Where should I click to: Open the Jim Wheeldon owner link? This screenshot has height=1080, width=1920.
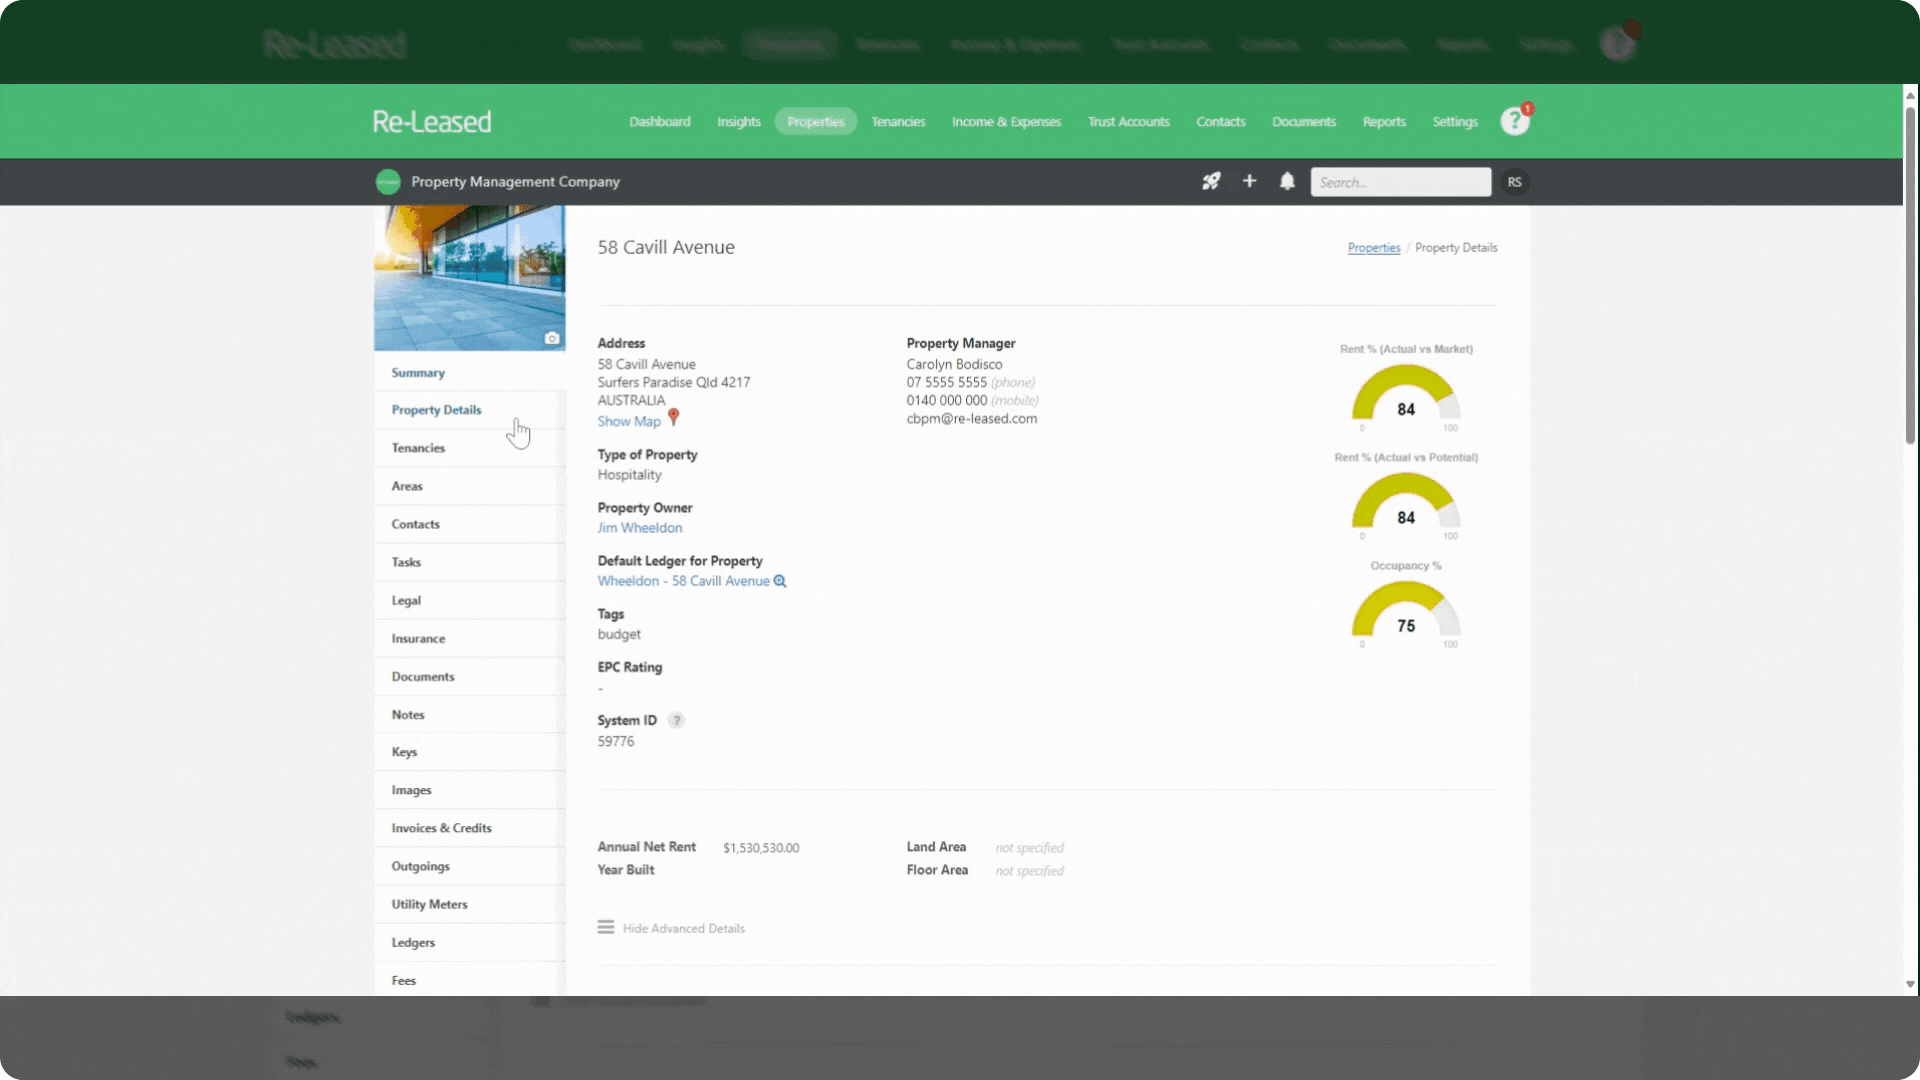[x=640, y=528]
